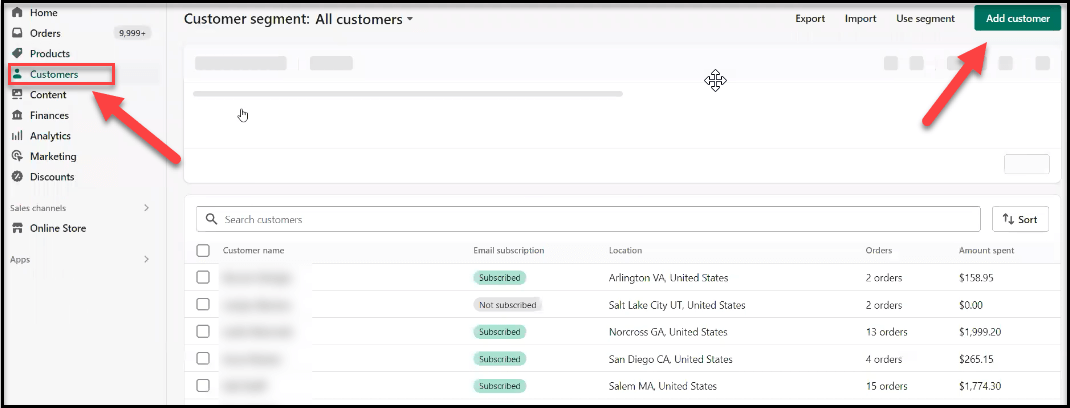Click the Location column header
Screen dimensions: 1070x408
coord(625,250)
